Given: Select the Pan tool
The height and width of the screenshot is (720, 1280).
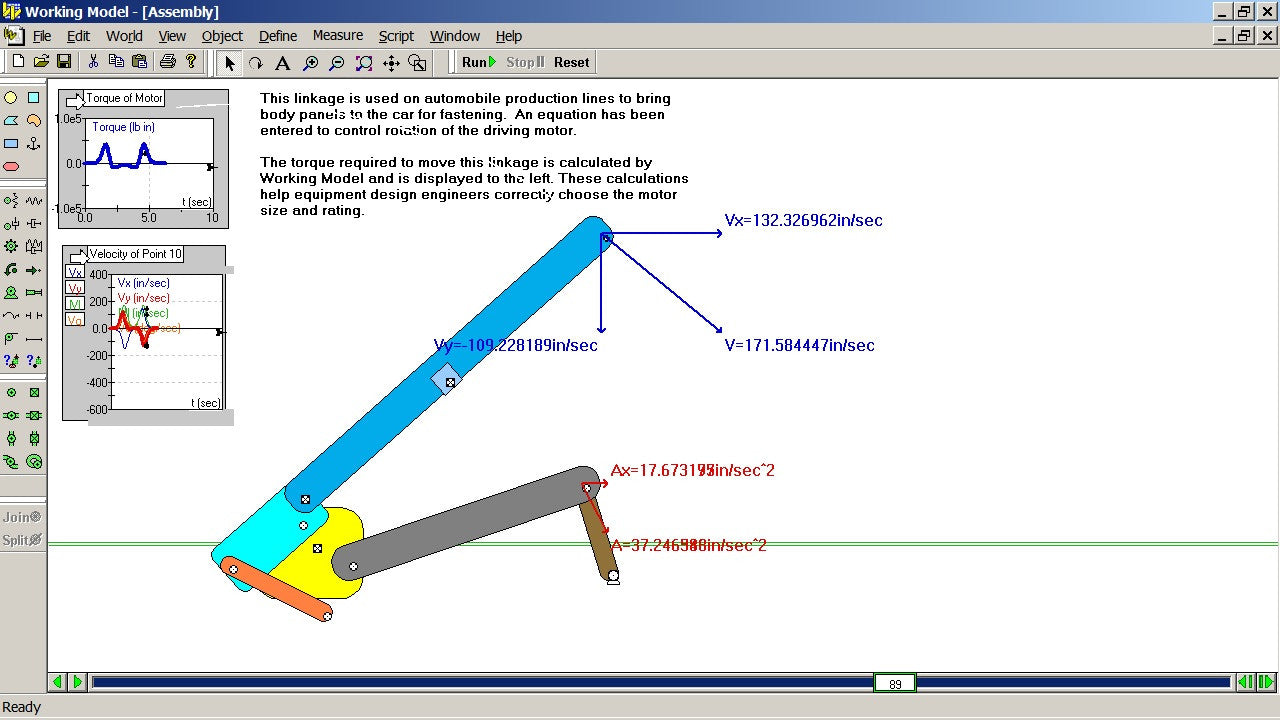Looking at the screenshot, I should point(391,63).
